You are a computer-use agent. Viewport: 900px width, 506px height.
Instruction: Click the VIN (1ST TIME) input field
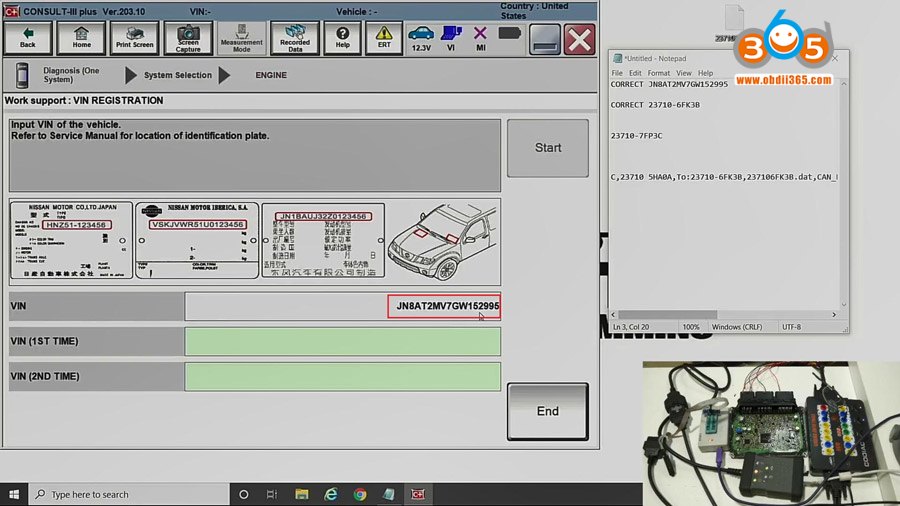tap(343, 341)
